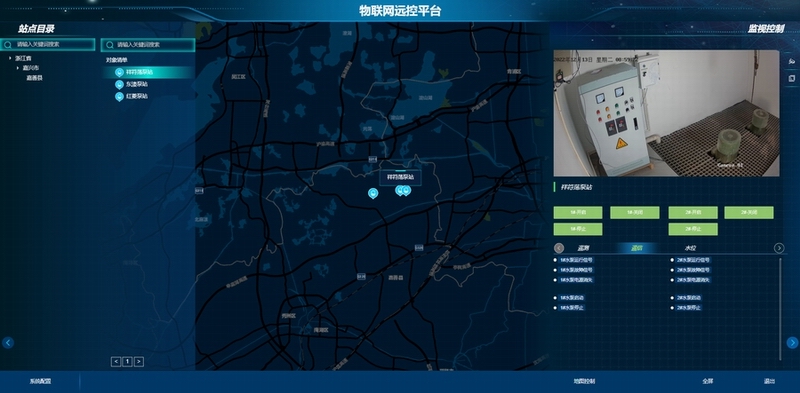This screenshot has height=393, width=800.
Task: Click the 2#-停止 green button
Action: point(693,229)
